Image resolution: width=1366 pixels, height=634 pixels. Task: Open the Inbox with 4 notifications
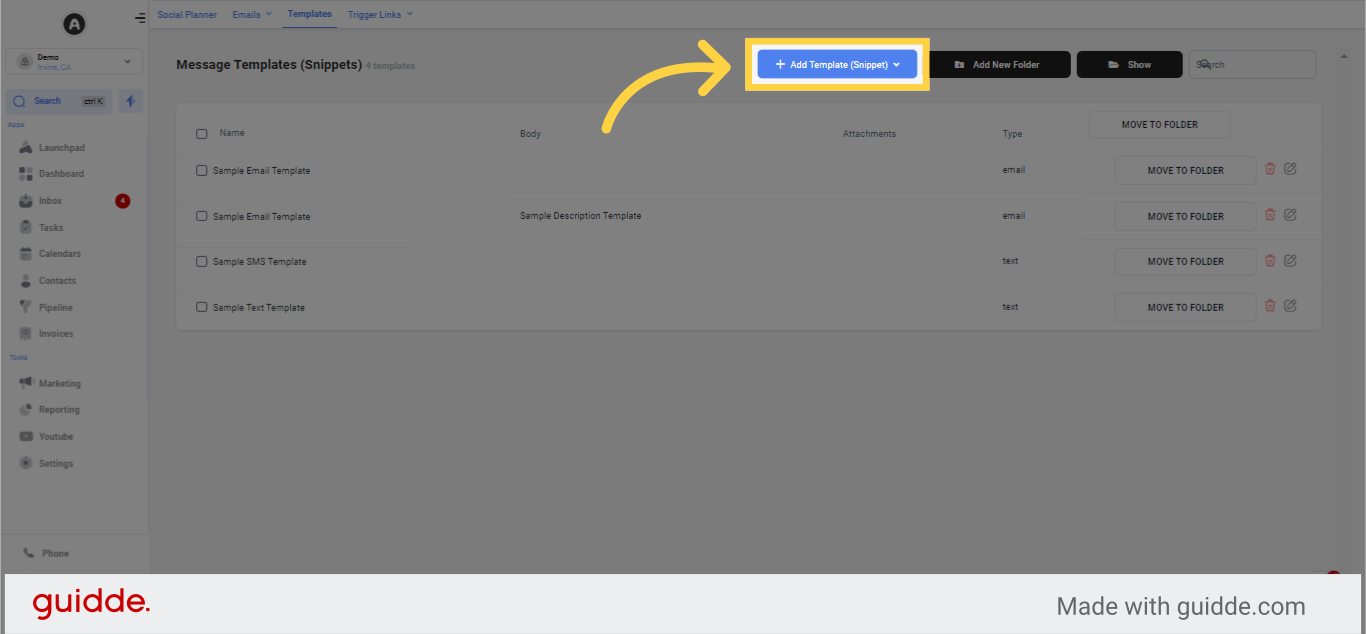(50, 200)
